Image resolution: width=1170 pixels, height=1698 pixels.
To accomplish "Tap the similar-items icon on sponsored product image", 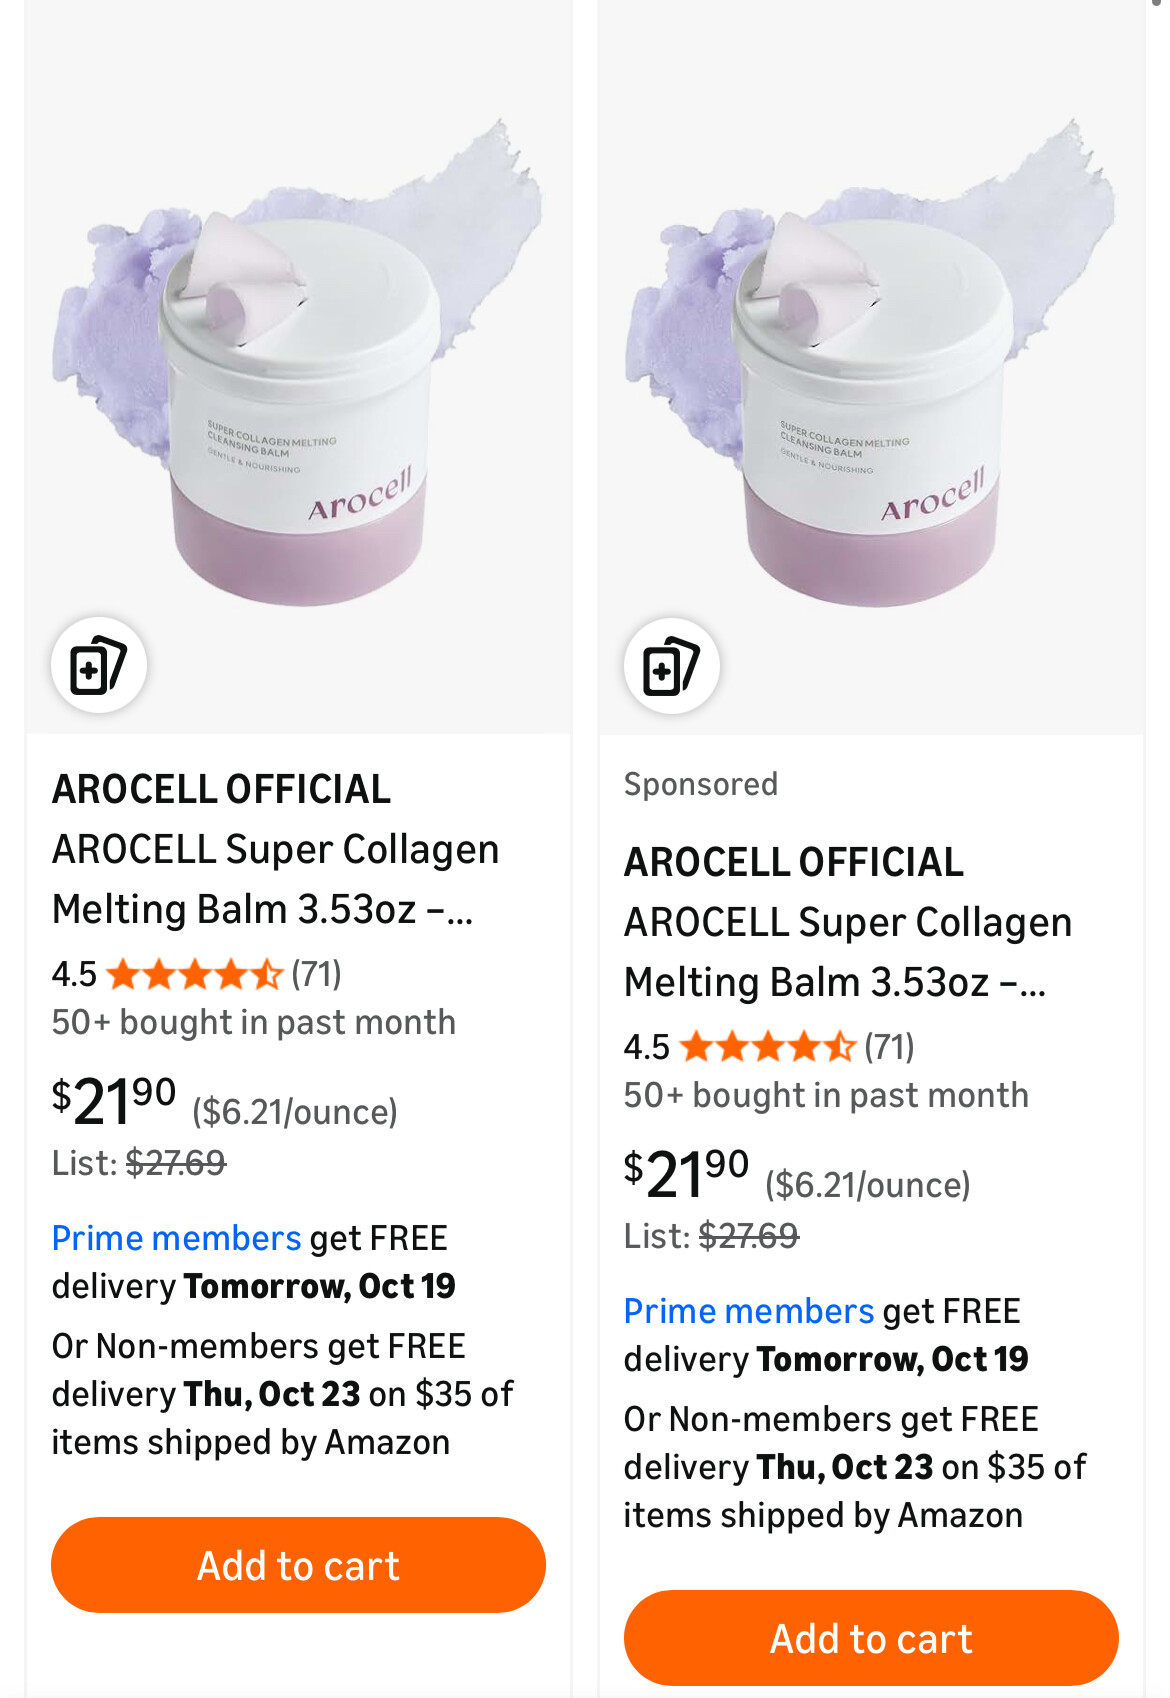I will (671, 666).
